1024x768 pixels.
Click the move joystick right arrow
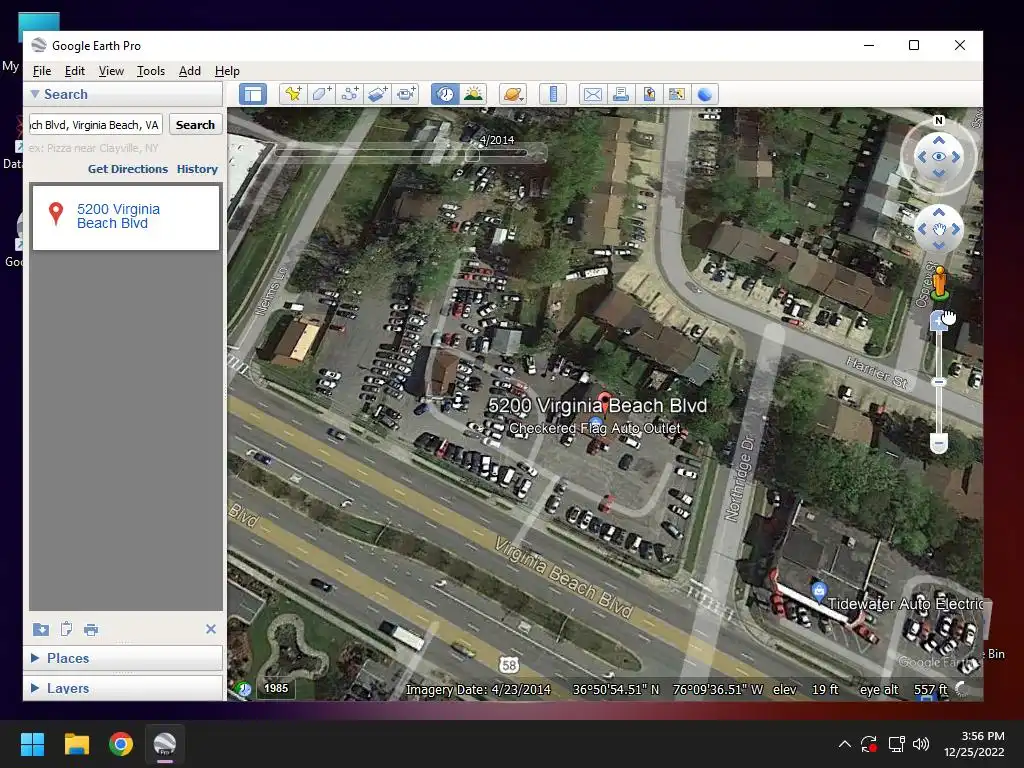(955, 229)
